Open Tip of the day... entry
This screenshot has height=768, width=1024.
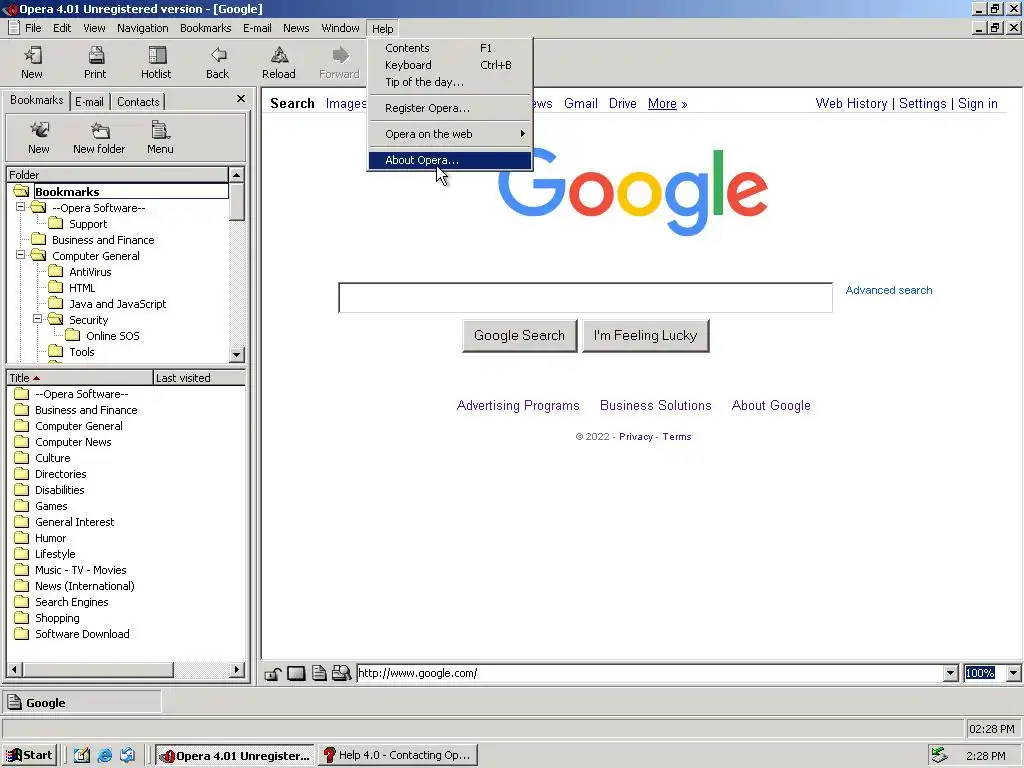click(450, 82)
